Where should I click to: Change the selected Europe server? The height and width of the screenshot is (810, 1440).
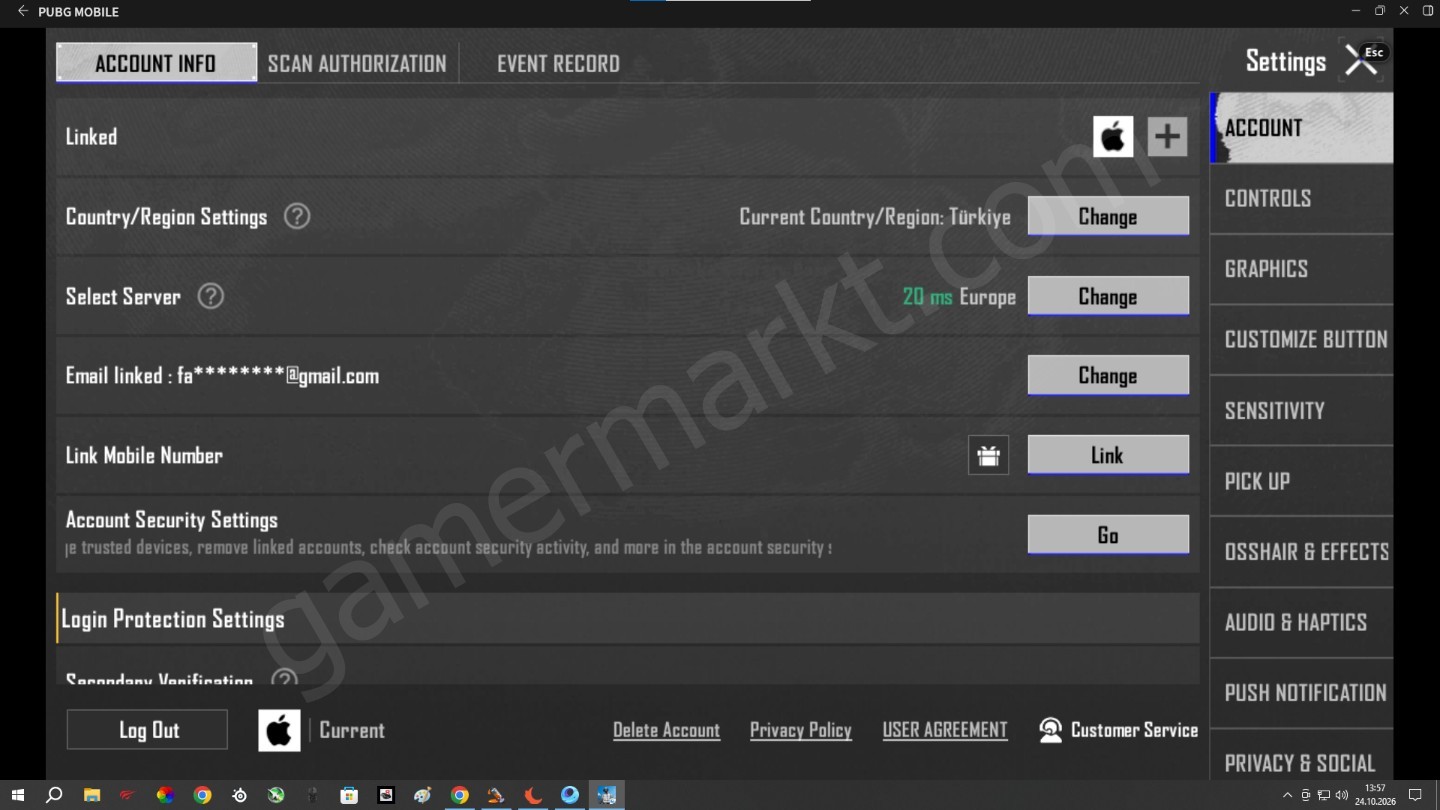(x=1108, y=296)
